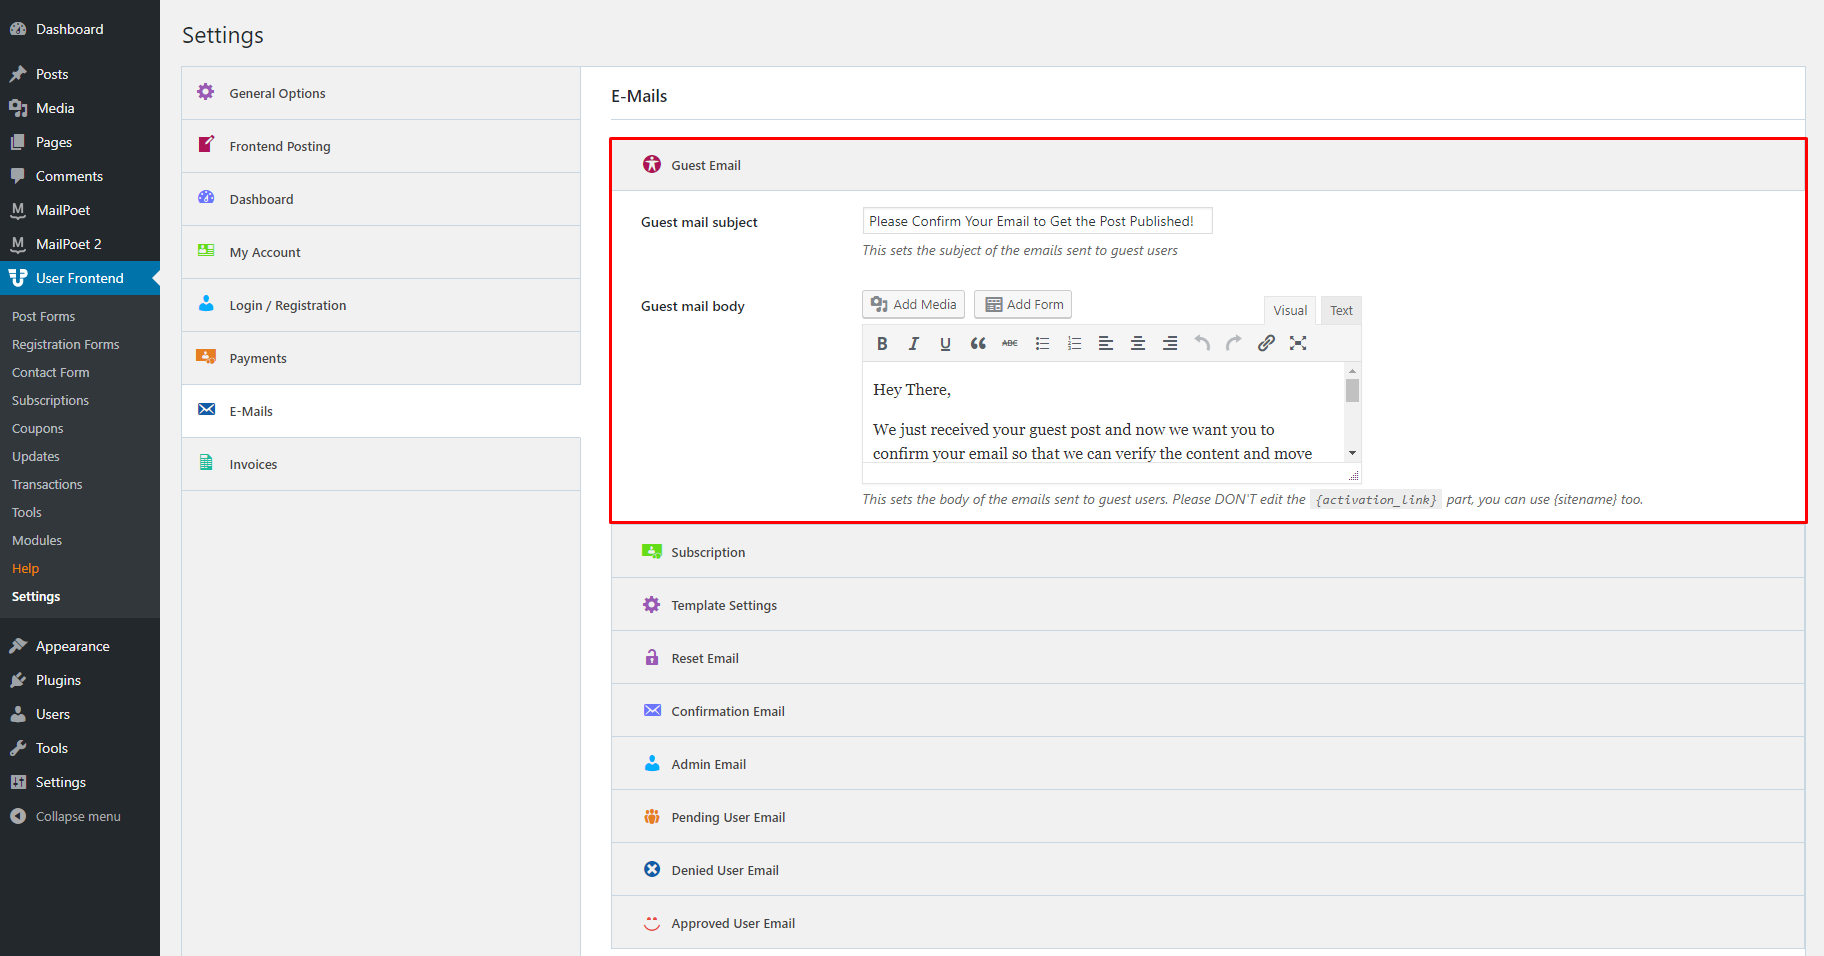Open the MailPoet 2 admin menu
This screenshot has width=1824, height=956.
(80, 244)
